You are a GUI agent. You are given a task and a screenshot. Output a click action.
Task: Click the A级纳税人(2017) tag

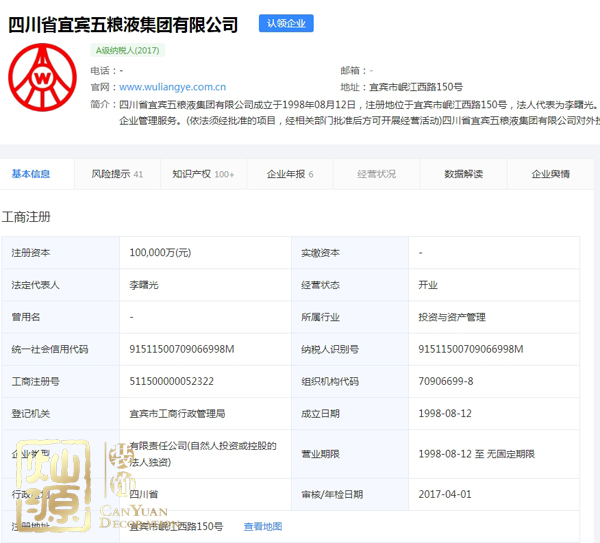127,50
